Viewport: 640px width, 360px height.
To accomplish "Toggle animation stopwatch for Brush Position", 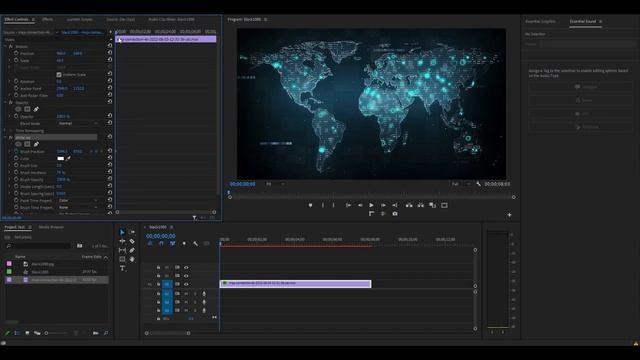I will [x=16, y=151].
